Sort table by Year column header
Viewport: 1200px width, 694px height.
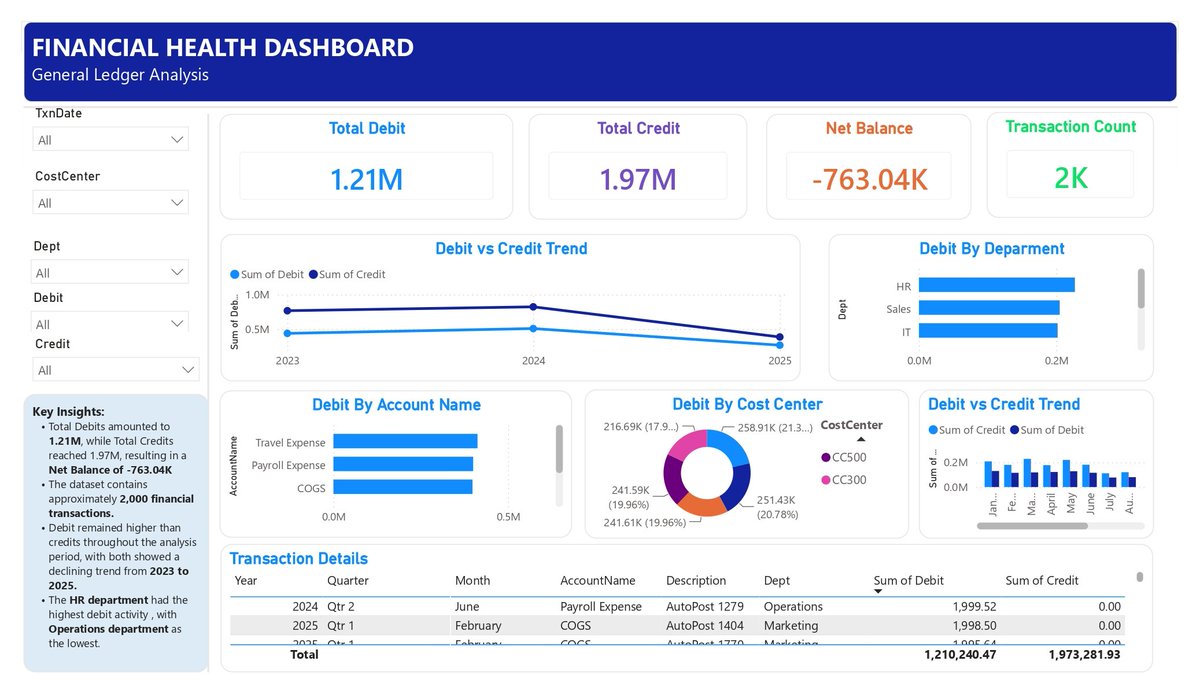coord(245,580)
